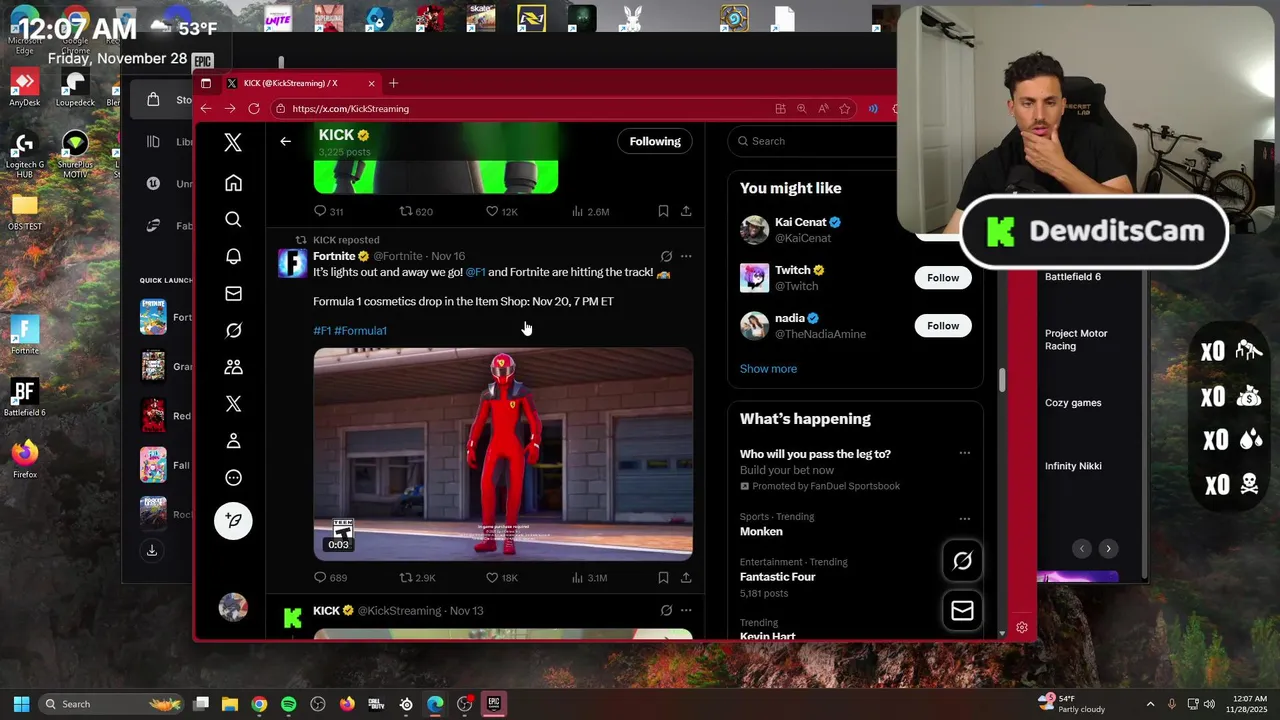Open Grok icon in X sidebar
Image resolution: width=1280 pixels, height=720 pixels.
coord(233,330)
